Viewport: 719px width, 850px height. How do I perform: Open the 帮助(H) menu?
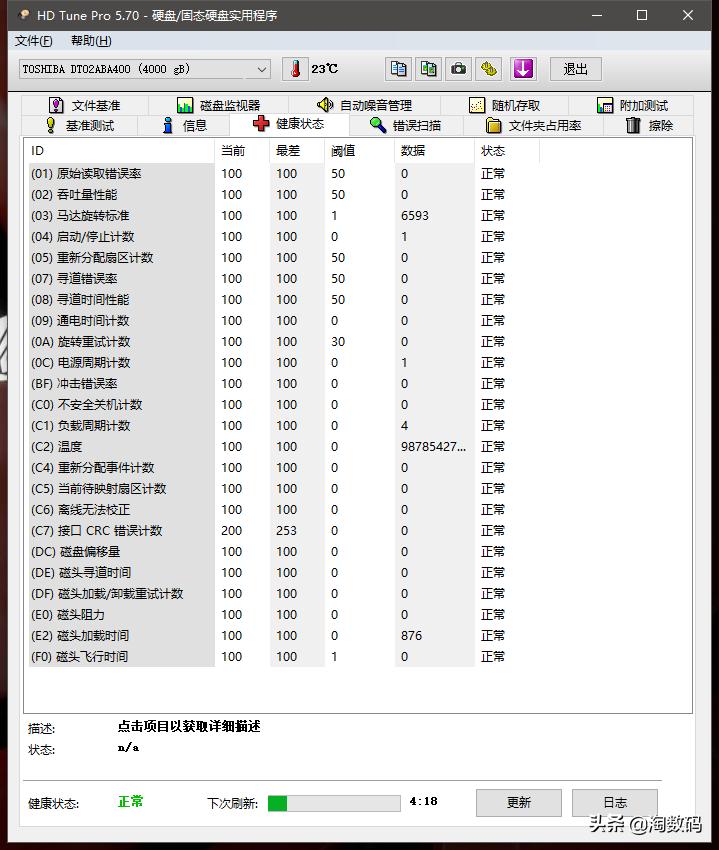[x=91, y=41]
